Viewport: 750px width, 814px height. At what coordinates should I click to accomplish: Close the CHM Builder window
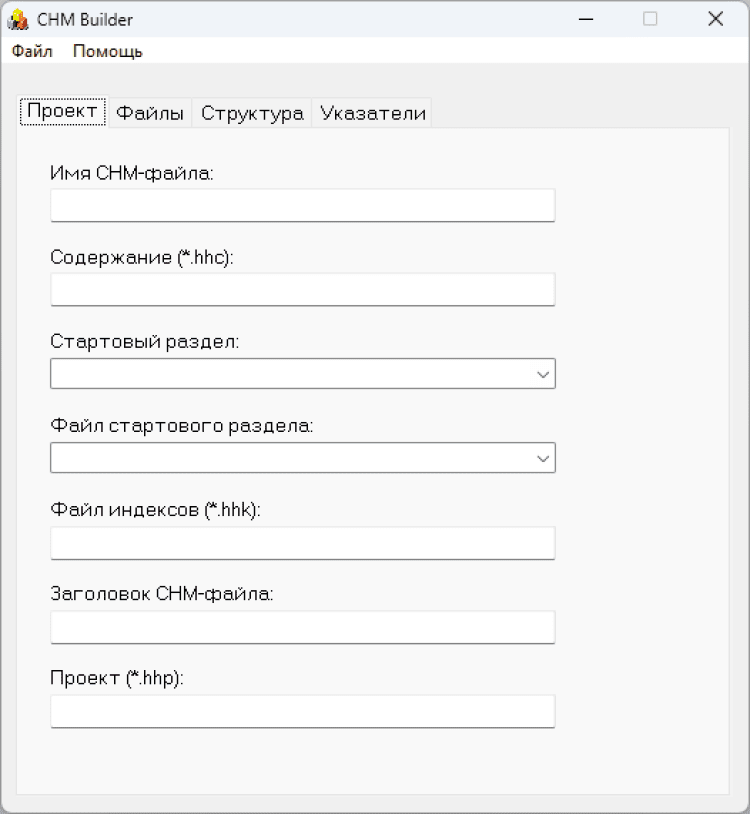tap(715, 19)
